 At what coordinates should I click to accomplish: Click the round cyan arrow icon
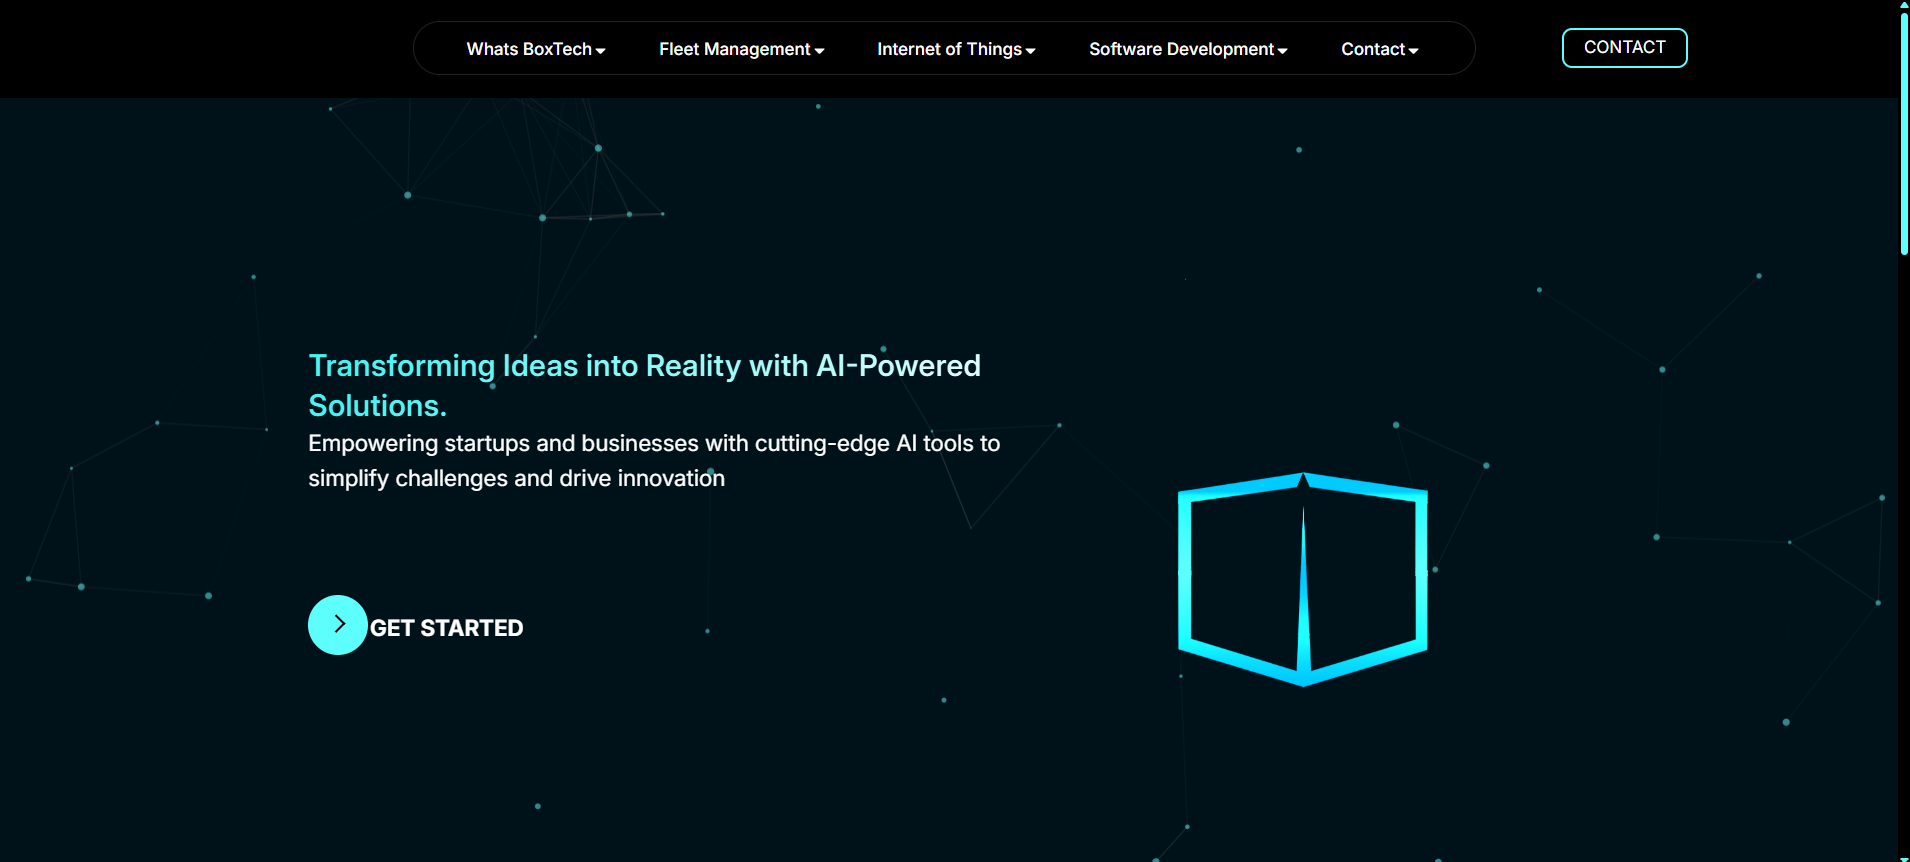tap(338, 625)
